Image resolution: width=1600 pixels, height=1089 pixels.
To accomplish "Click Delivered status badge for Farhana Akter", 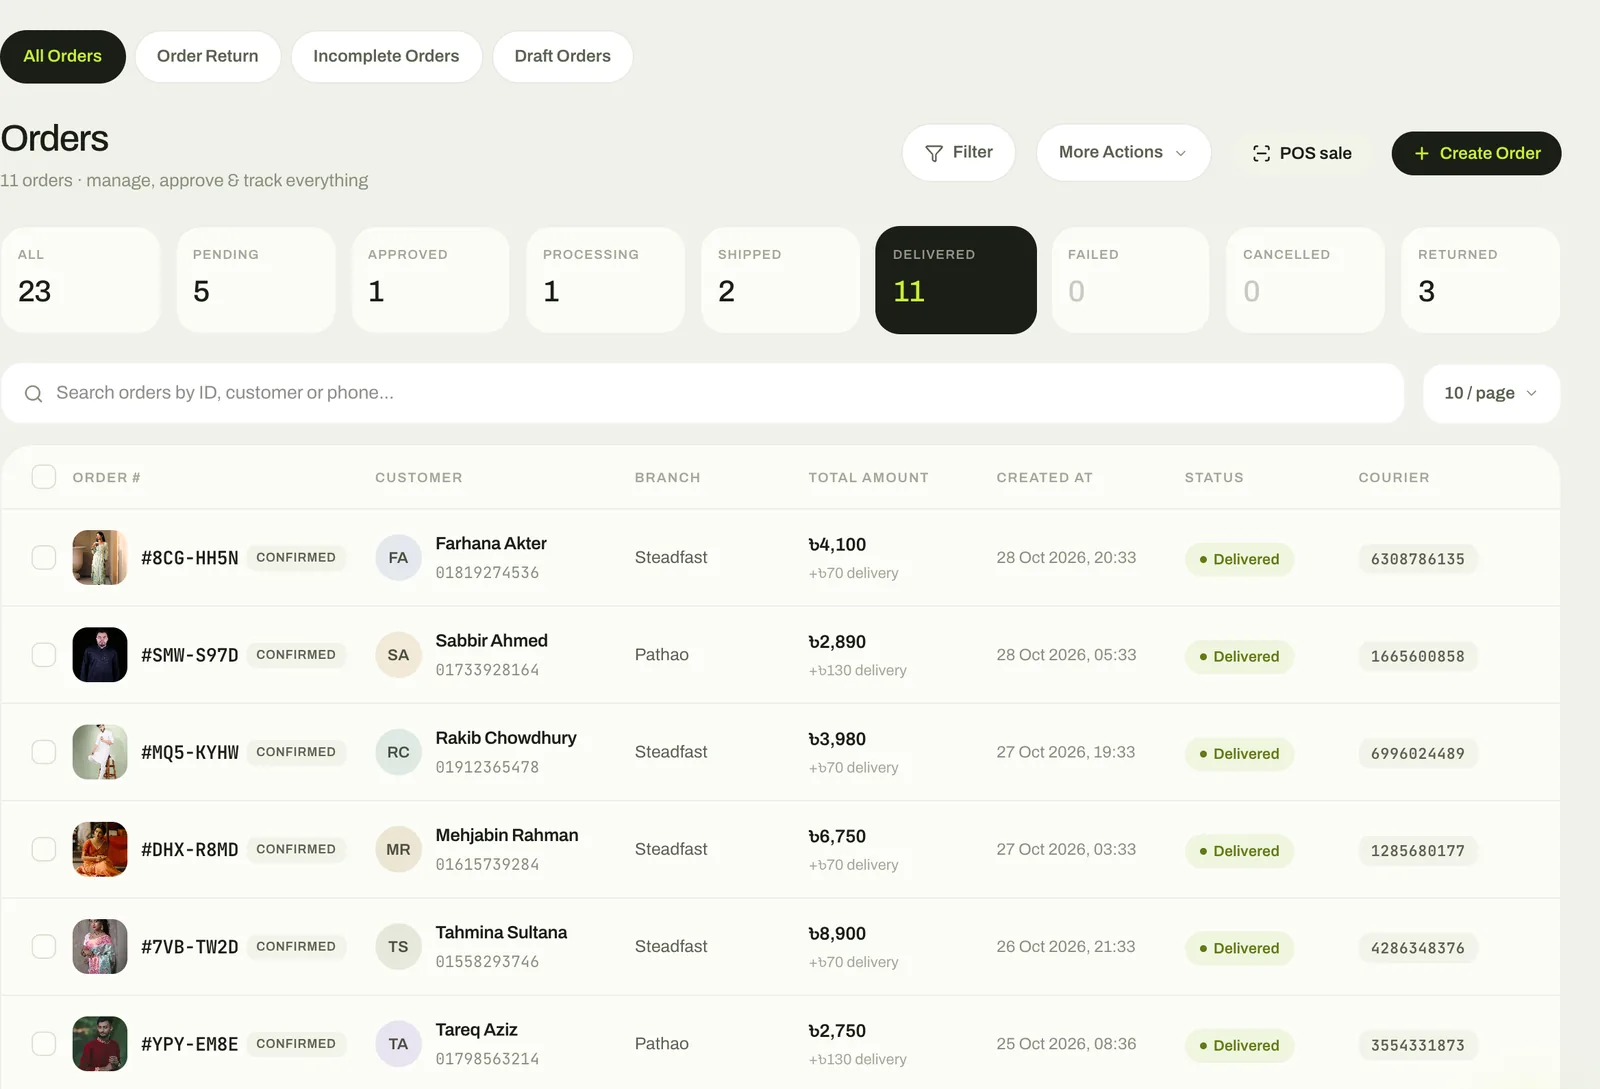I will point(1240,559).
